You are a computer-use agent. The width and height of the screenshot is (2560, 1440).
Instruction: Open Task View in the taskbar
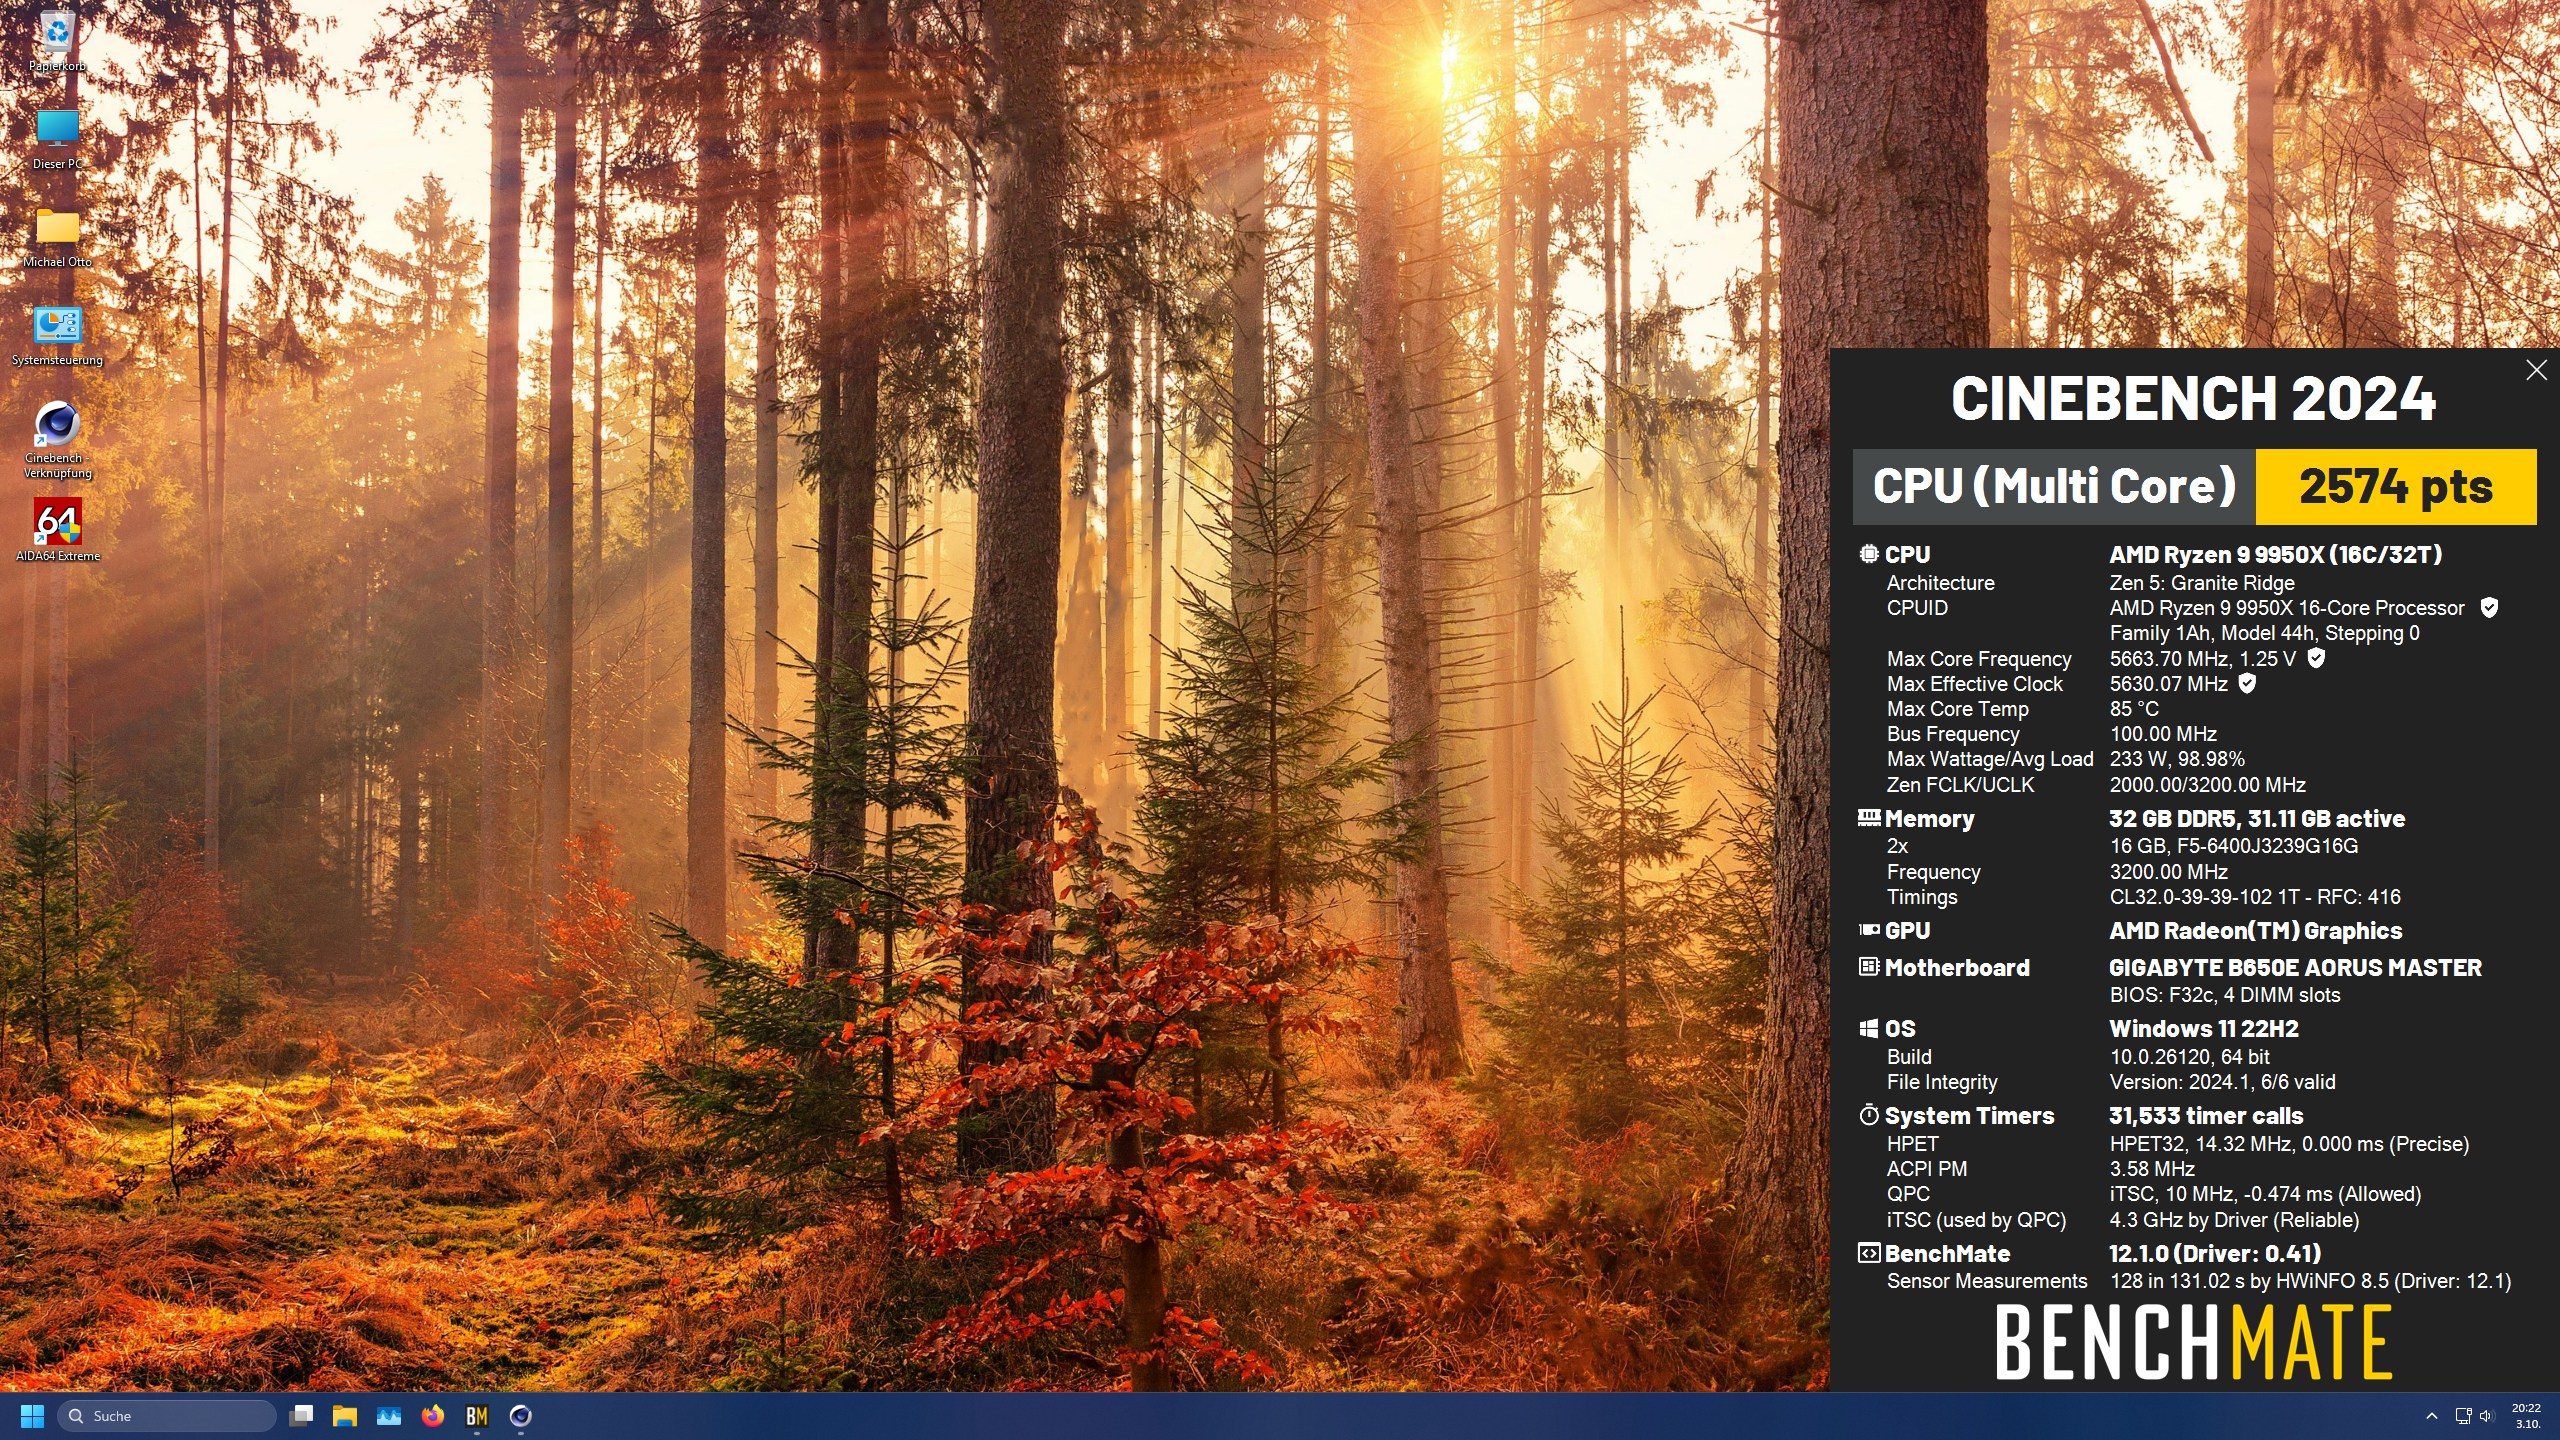coord(301,1416)
